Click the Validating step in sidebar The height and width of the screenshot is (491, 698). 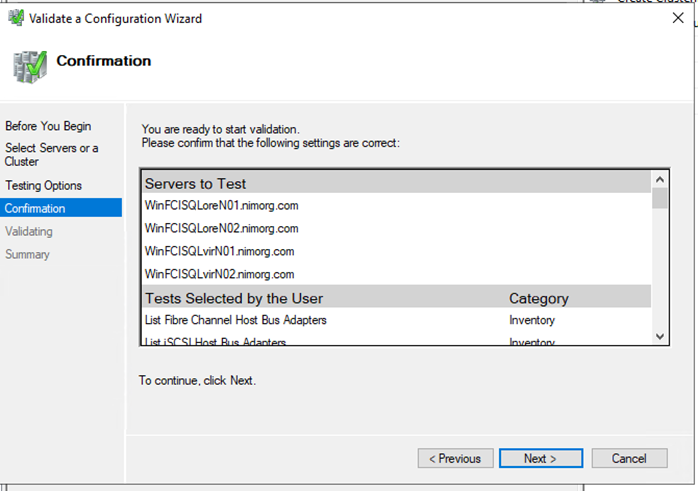[x=29, y=232]
